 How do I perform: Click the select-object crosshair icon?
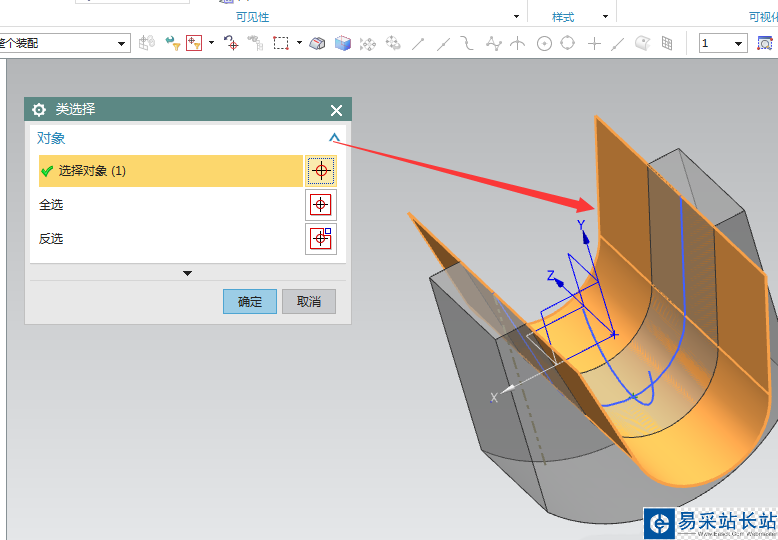click(320, 171)
